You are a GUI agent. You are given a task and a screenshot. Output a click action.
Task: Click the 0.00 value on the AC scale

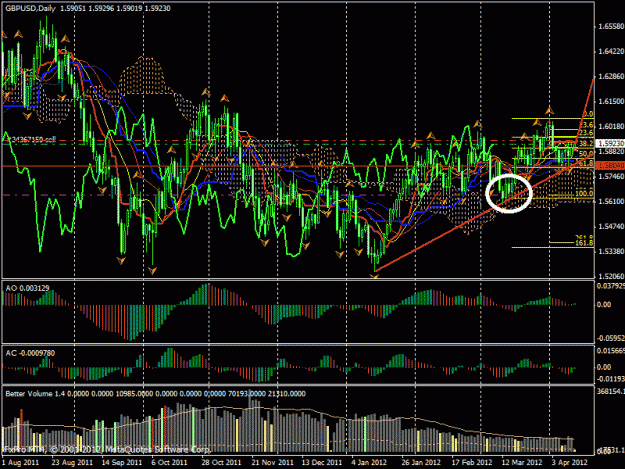coord(603,367)
